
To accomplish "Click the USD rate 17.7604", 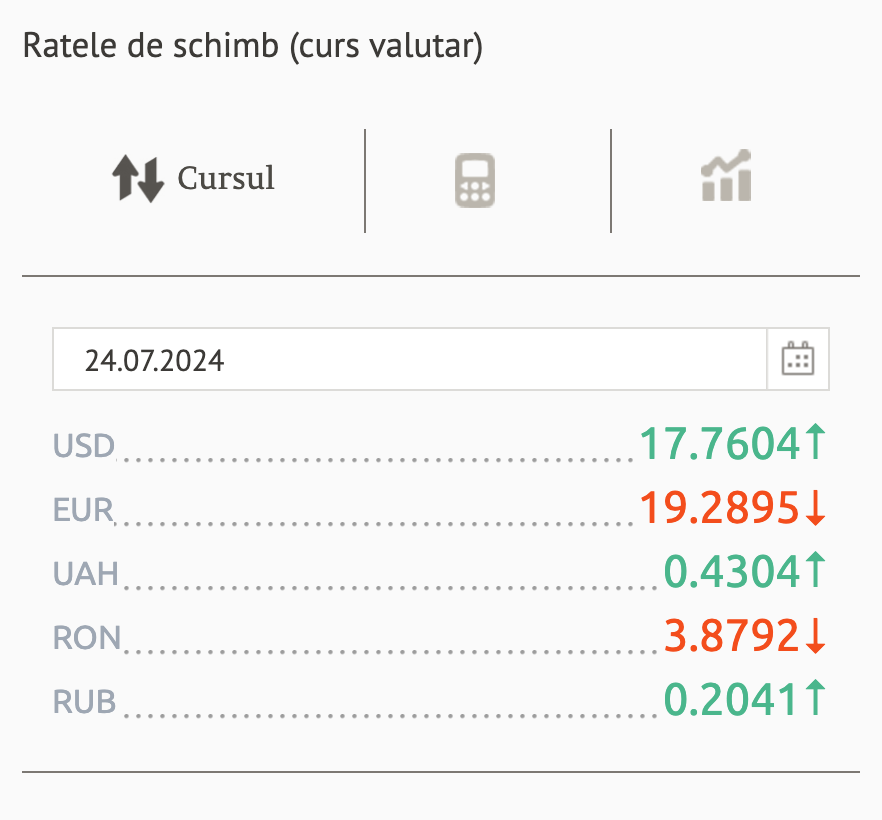I will [x=720, y=445].
